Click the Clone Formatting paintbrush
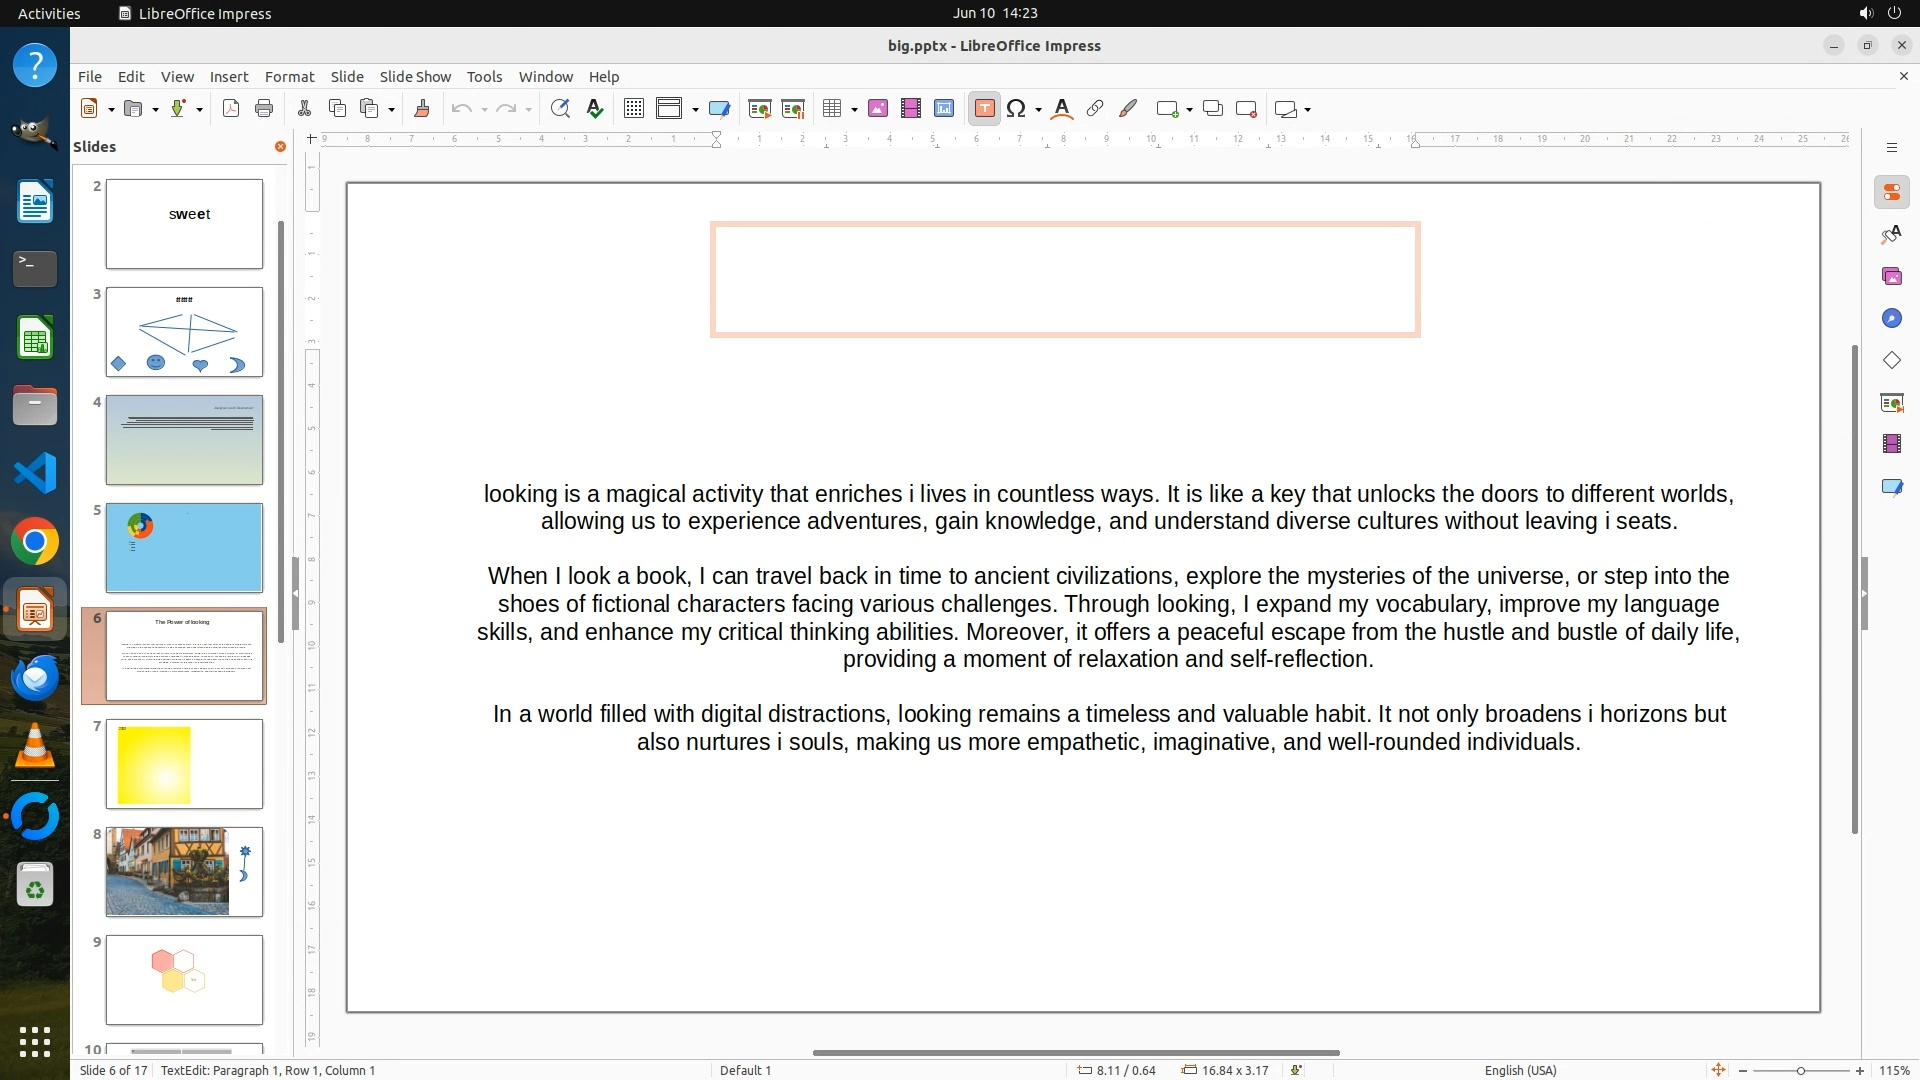 point(421,109)
